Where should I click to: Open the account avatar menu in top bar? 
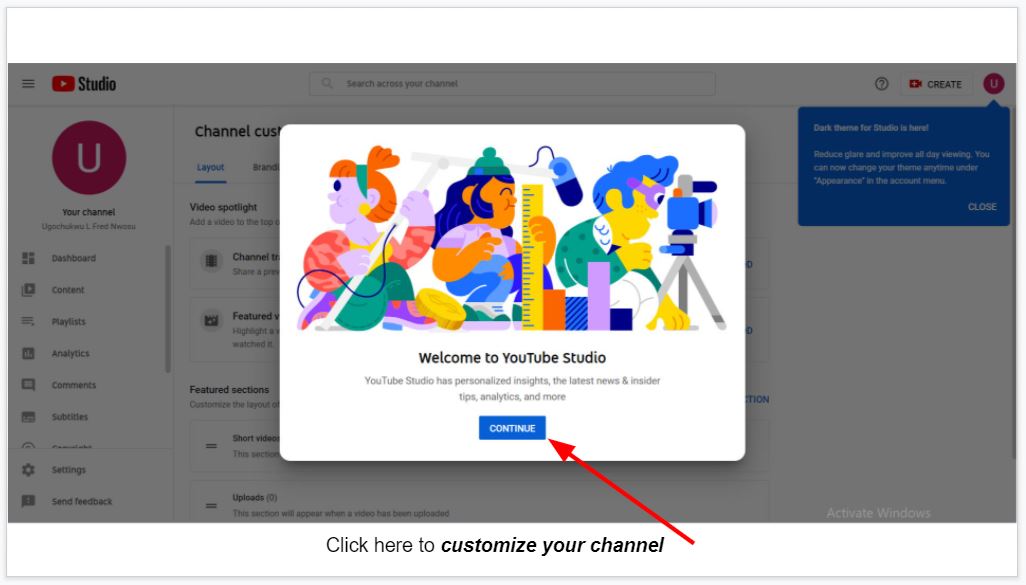point(993,84)
